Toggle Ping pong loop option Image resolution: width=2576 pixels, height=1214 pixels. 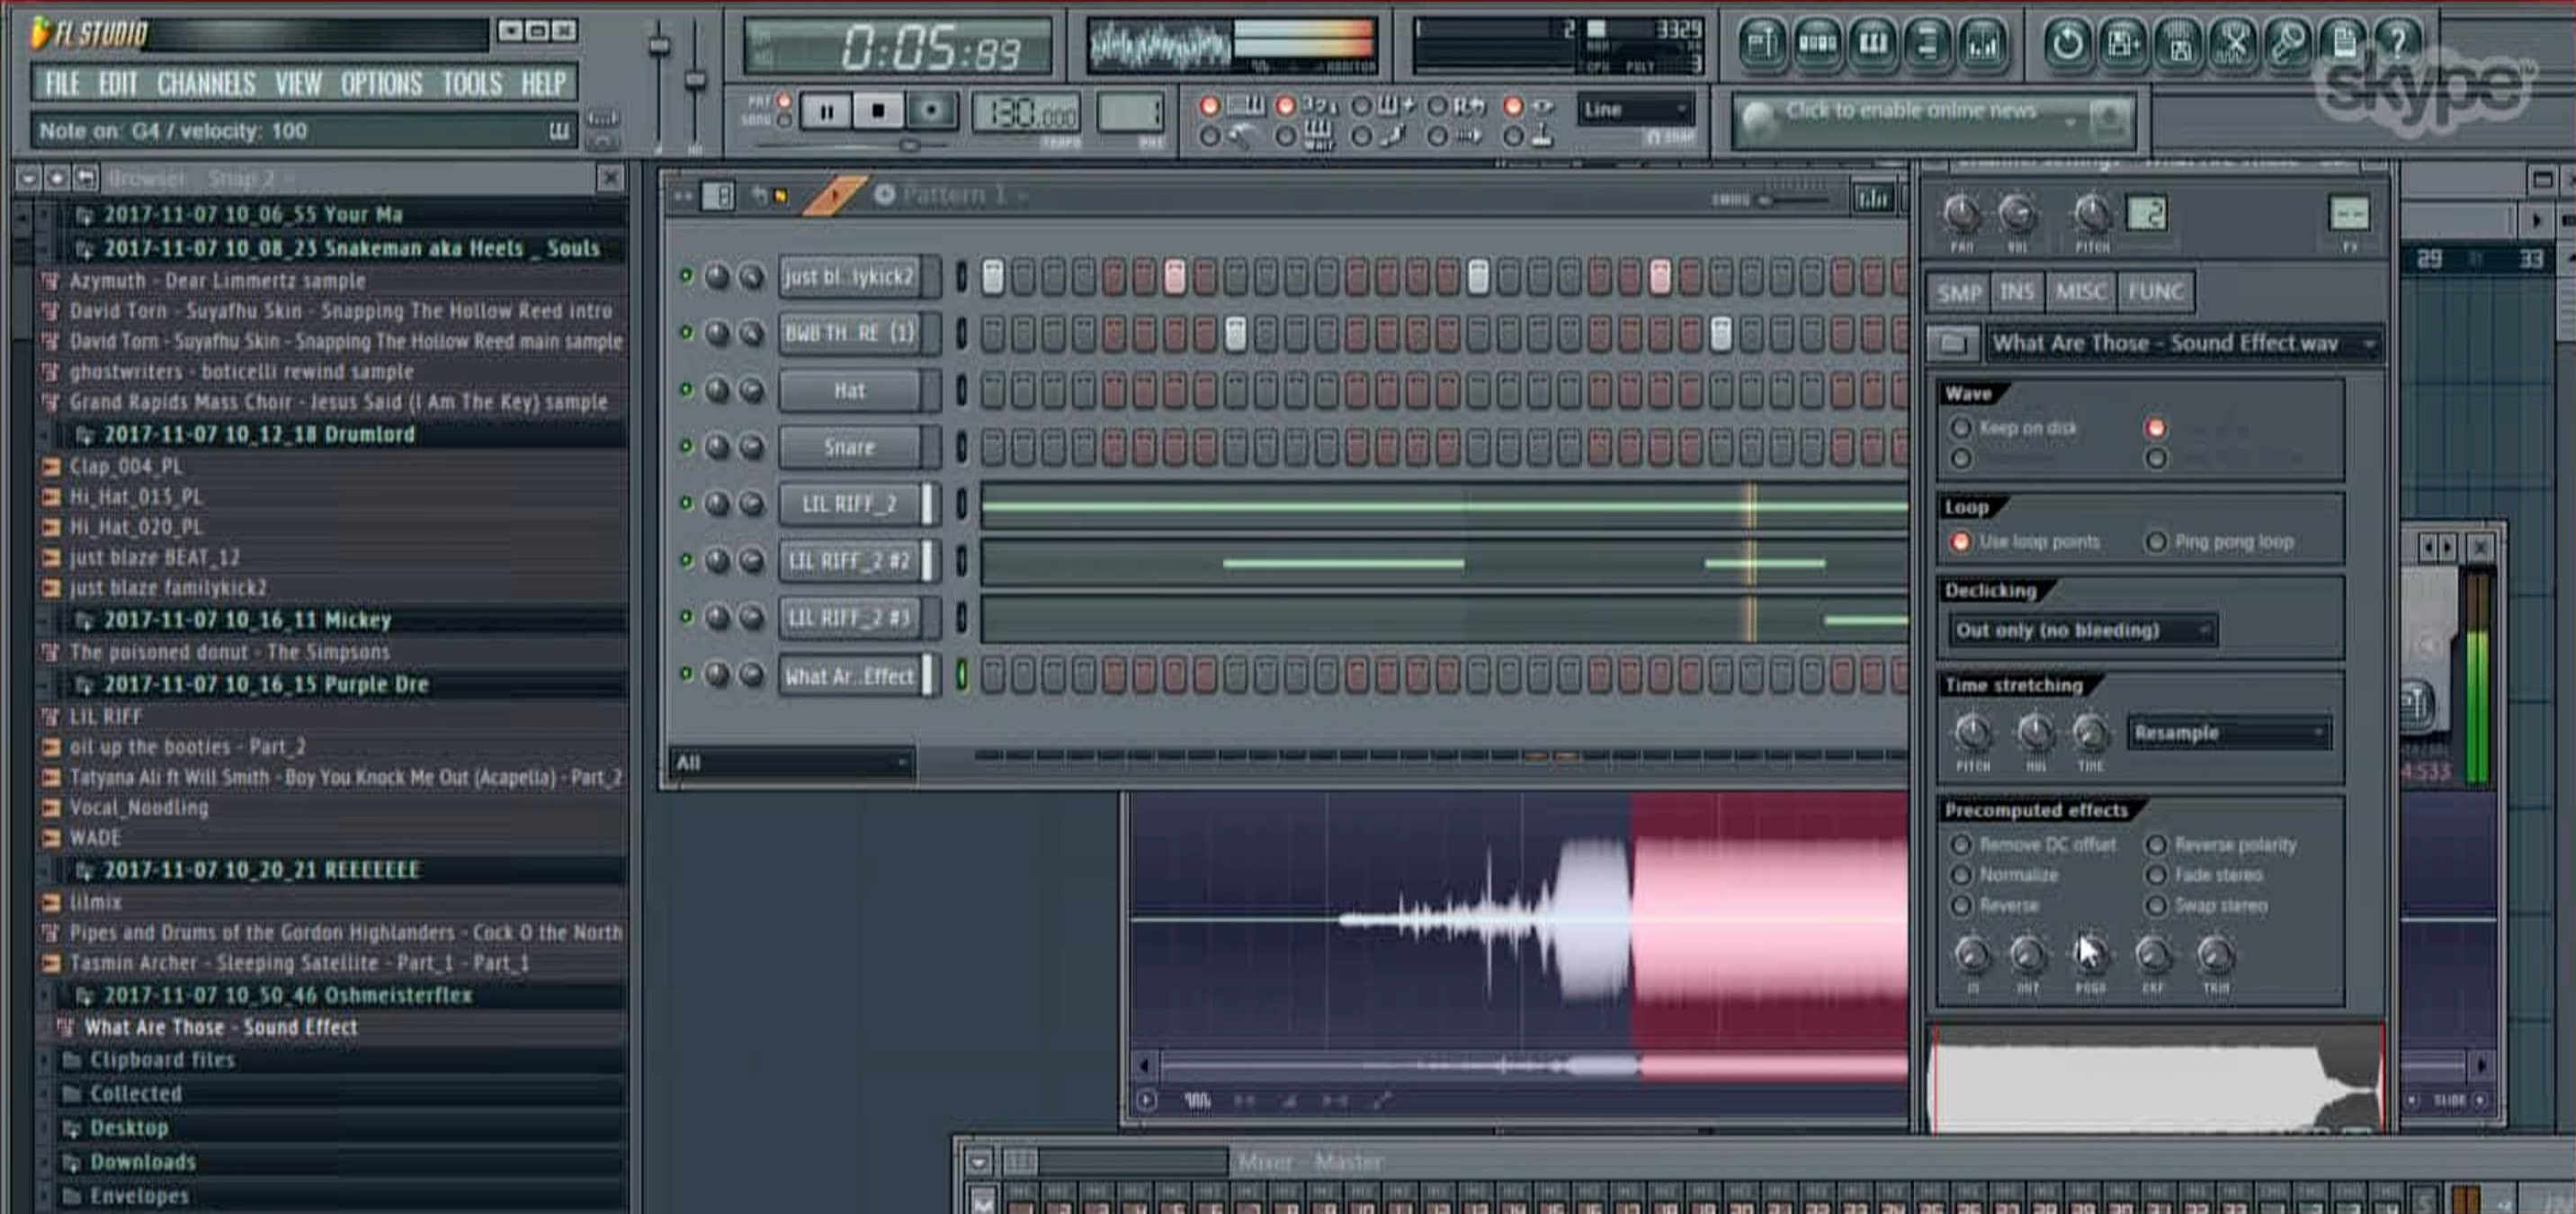(2156, 542)
